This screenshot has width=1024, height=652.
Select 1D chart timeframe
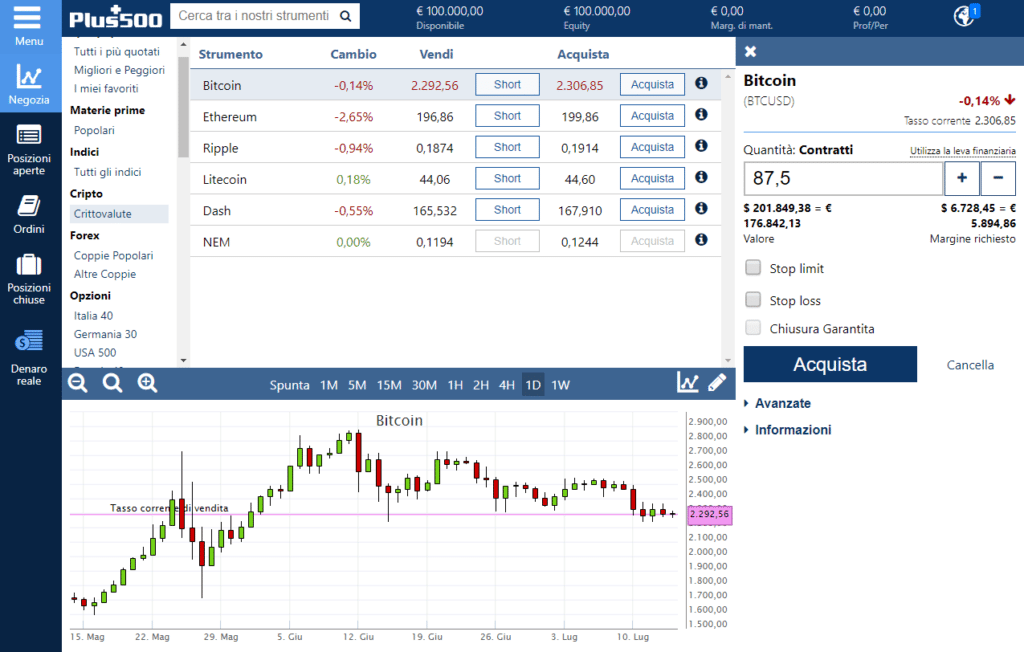[533, 385]
